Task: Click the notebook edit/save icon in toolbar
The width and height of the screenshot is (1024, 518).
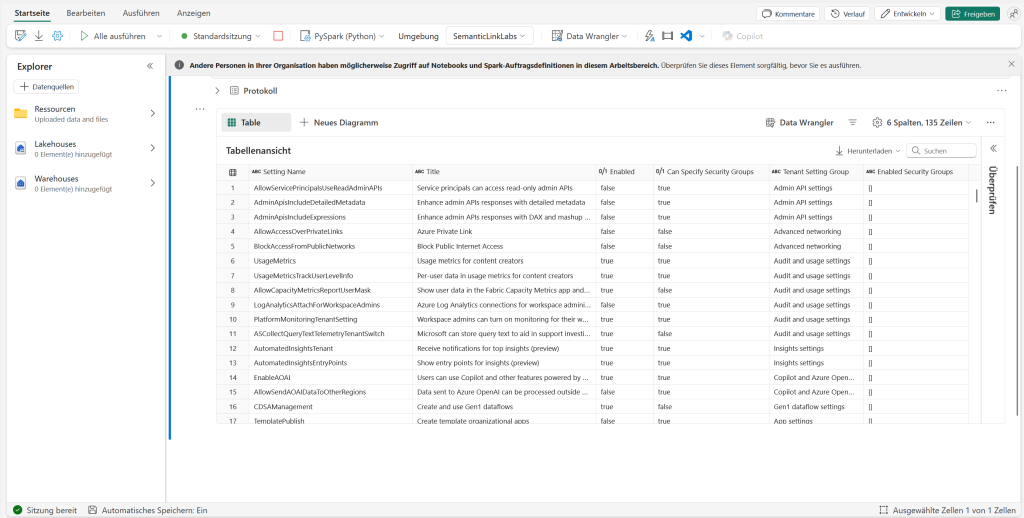Action: click(20, 36)
